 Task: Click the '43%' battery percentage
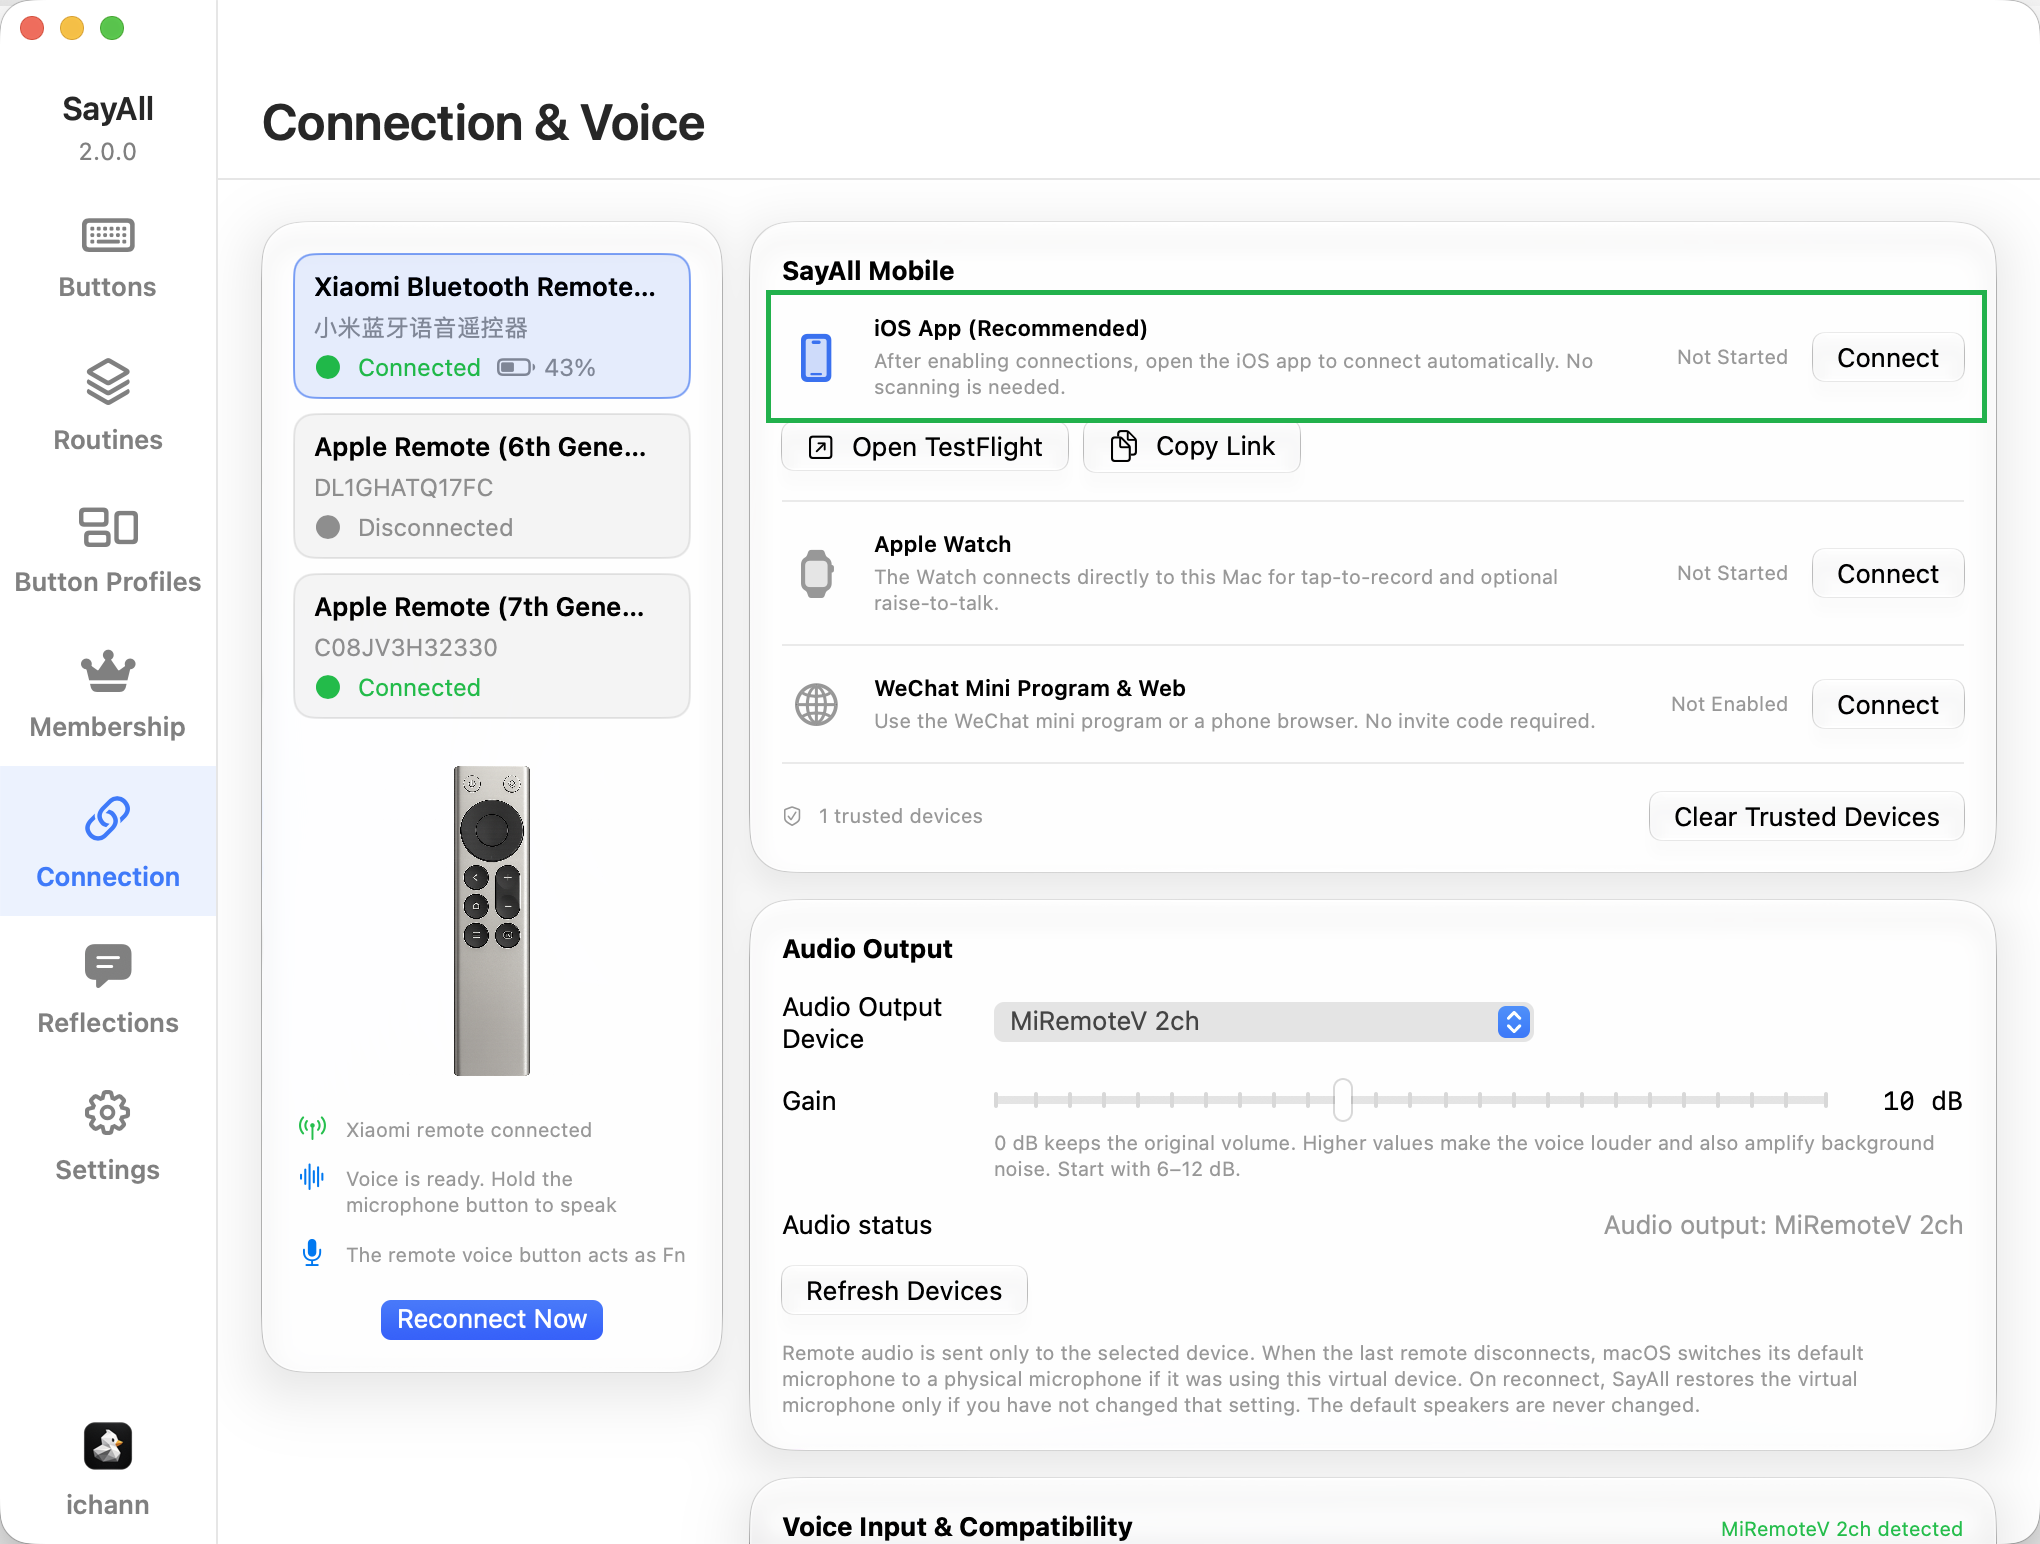point(570,368)
